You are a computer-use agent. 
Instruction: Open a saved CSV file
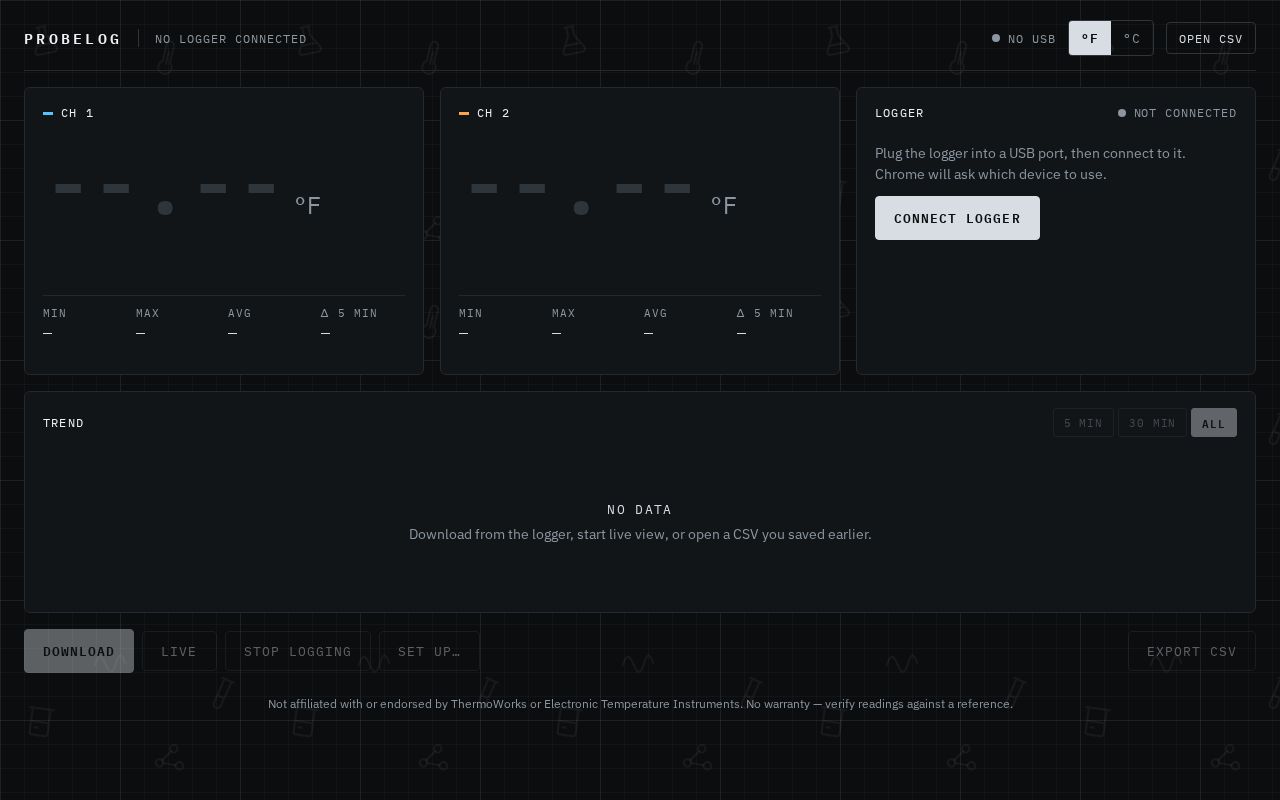[1210, 38]
